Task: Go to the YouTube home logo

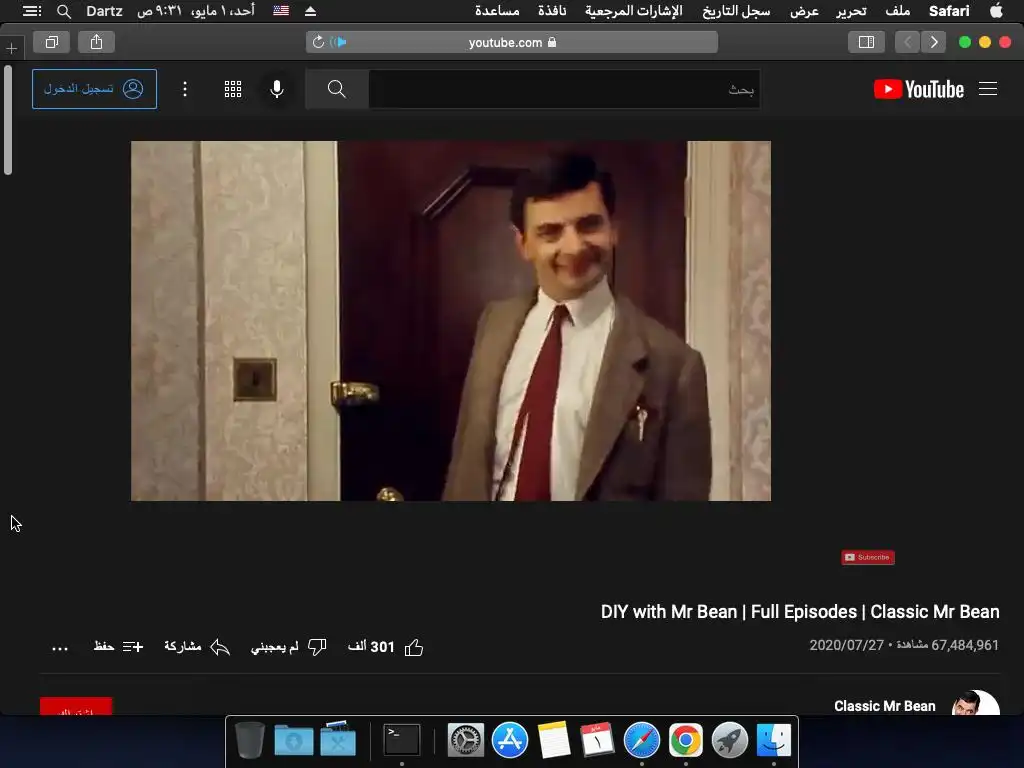Action: pyautogui.click(x=919, y=89)
